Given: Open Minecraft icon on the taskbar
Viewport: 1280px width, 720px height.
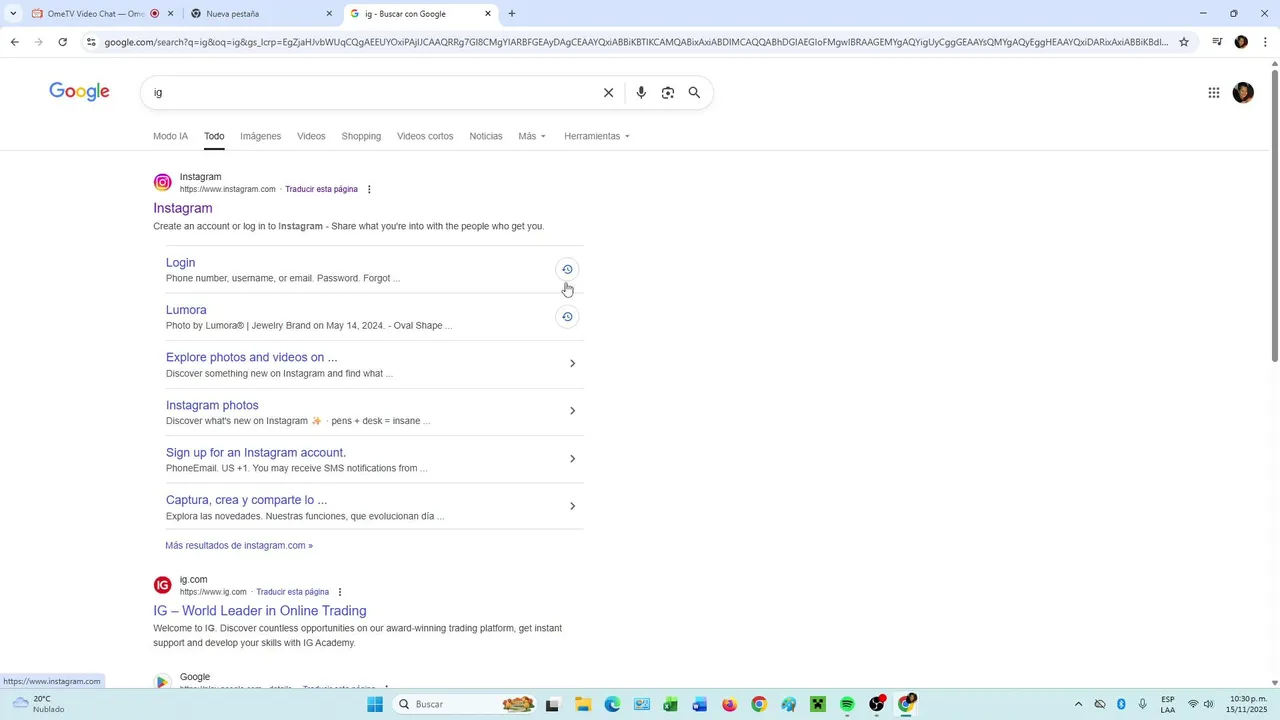Looking at the screenshot, I should pos(818,704).
